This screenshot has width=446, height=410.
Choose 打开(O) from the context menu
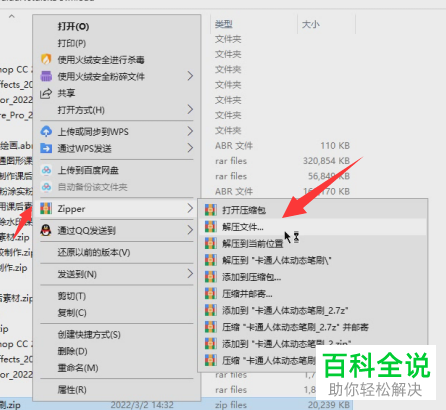coord(117,26)
